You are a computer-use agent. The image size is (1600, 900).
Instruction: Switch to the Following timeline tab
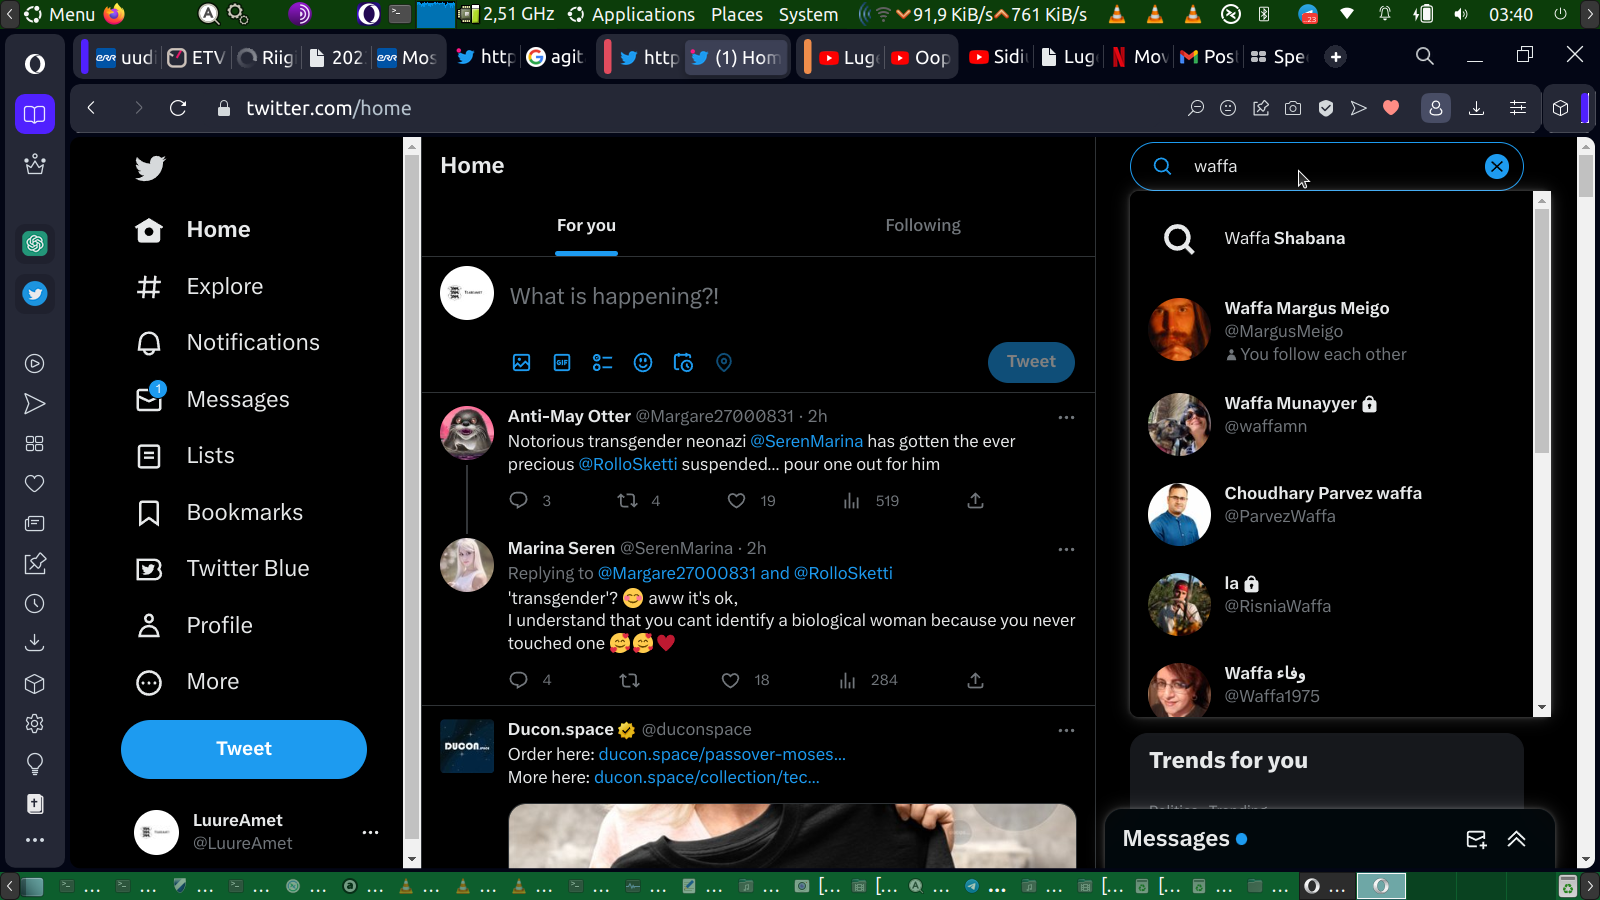tap(923, 226)
